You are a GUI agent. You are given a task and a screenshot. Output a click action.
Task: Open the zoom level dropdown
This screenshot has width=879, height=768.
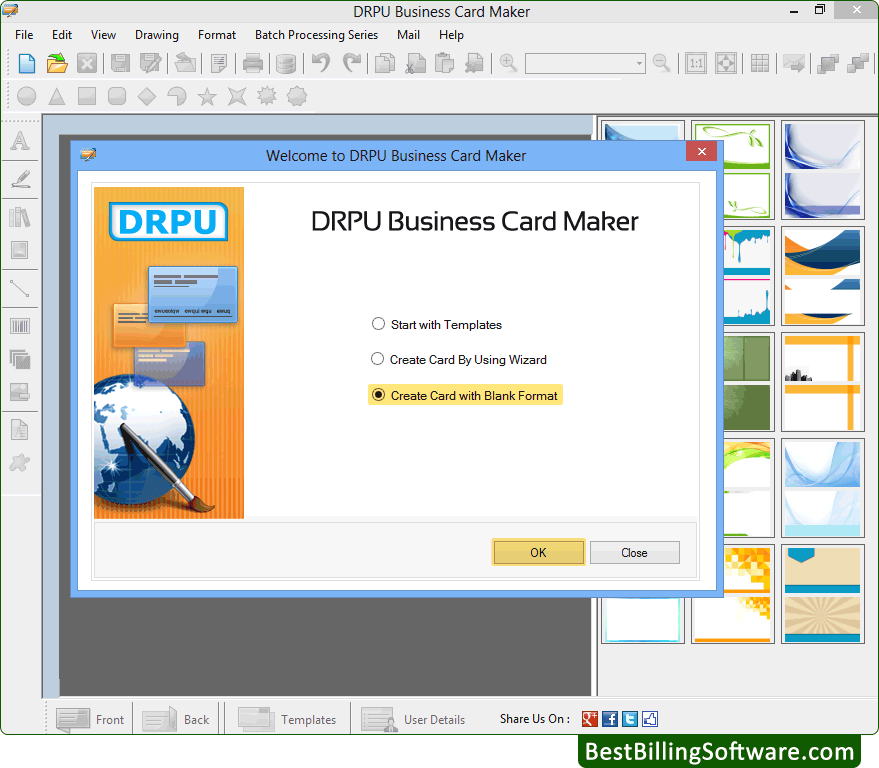[x=640, y=63]
